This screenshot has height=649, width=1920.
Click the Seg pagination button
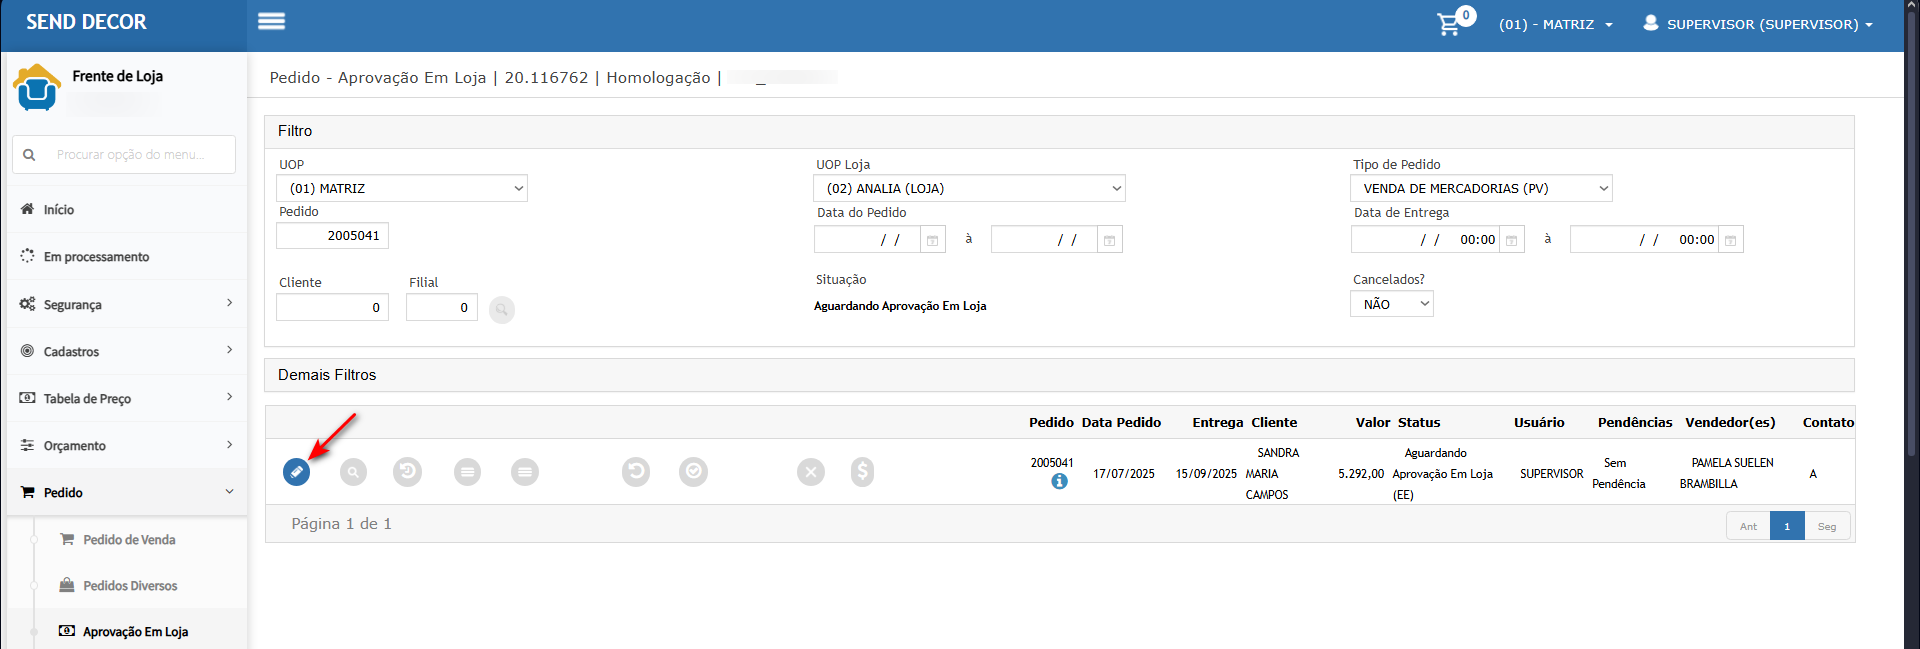coord(1827,526)
